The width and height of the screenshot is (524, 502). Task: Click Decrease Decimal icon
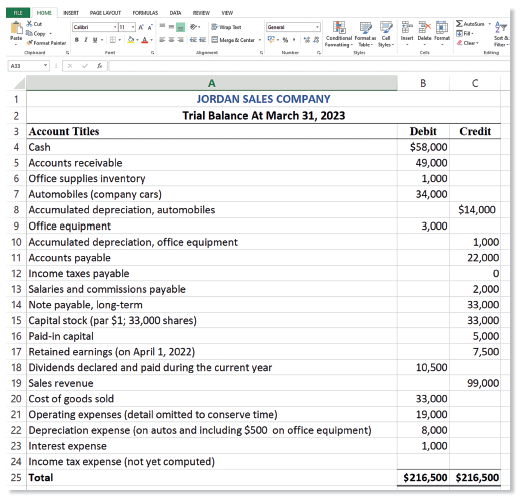pyautogui.click(x=316, y=40)
